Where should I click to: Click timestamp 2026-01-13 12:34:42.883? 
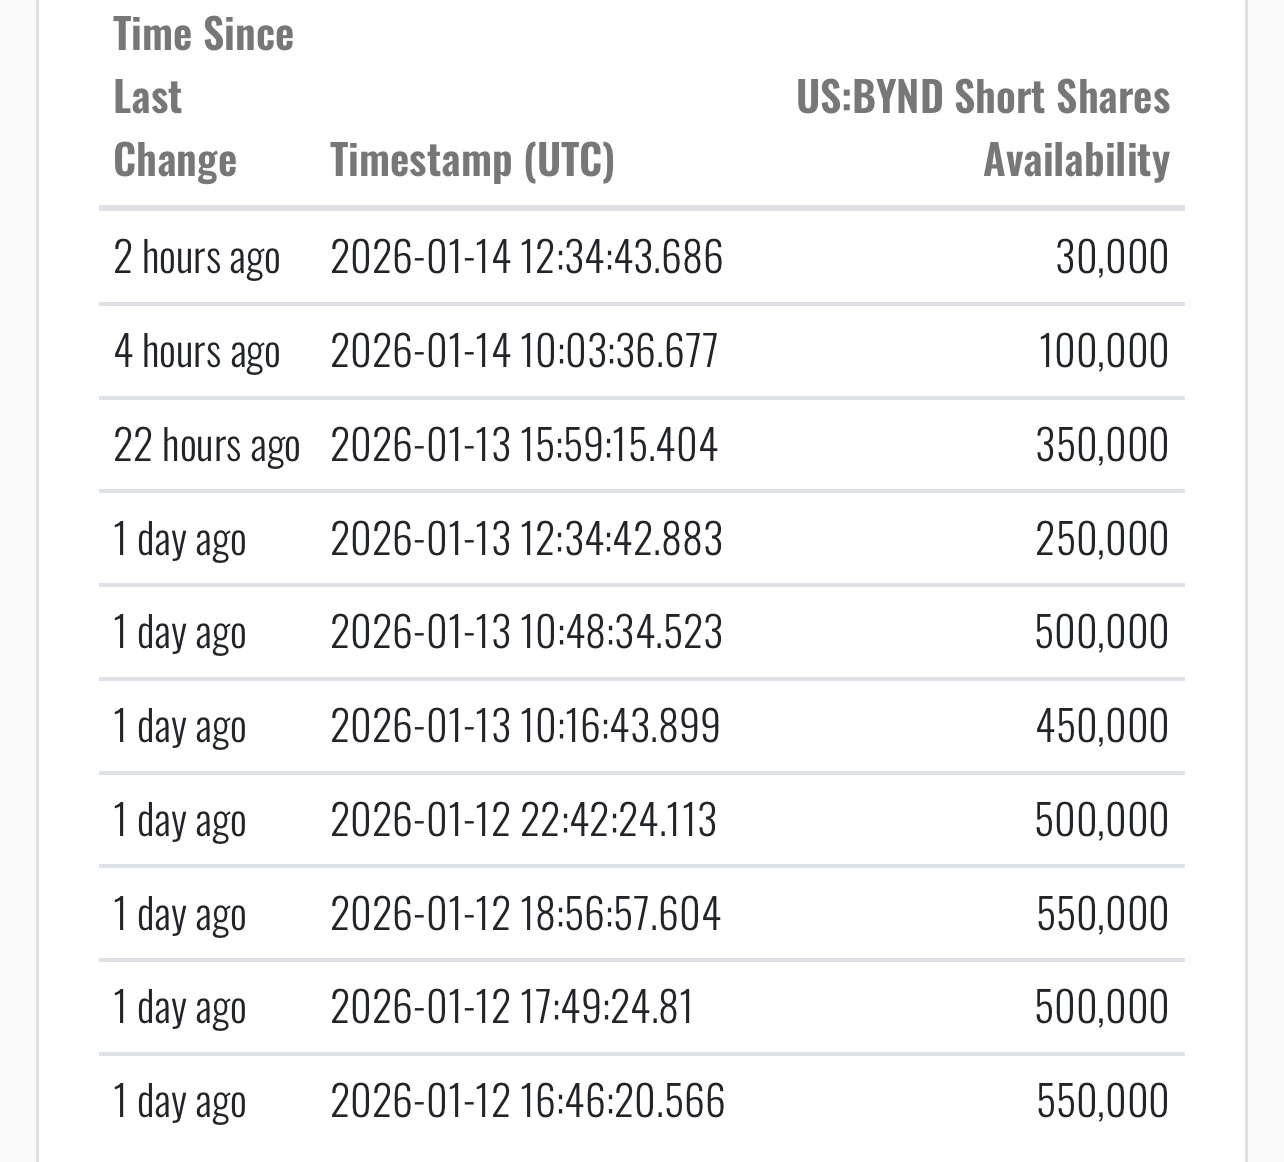[526, 539]
